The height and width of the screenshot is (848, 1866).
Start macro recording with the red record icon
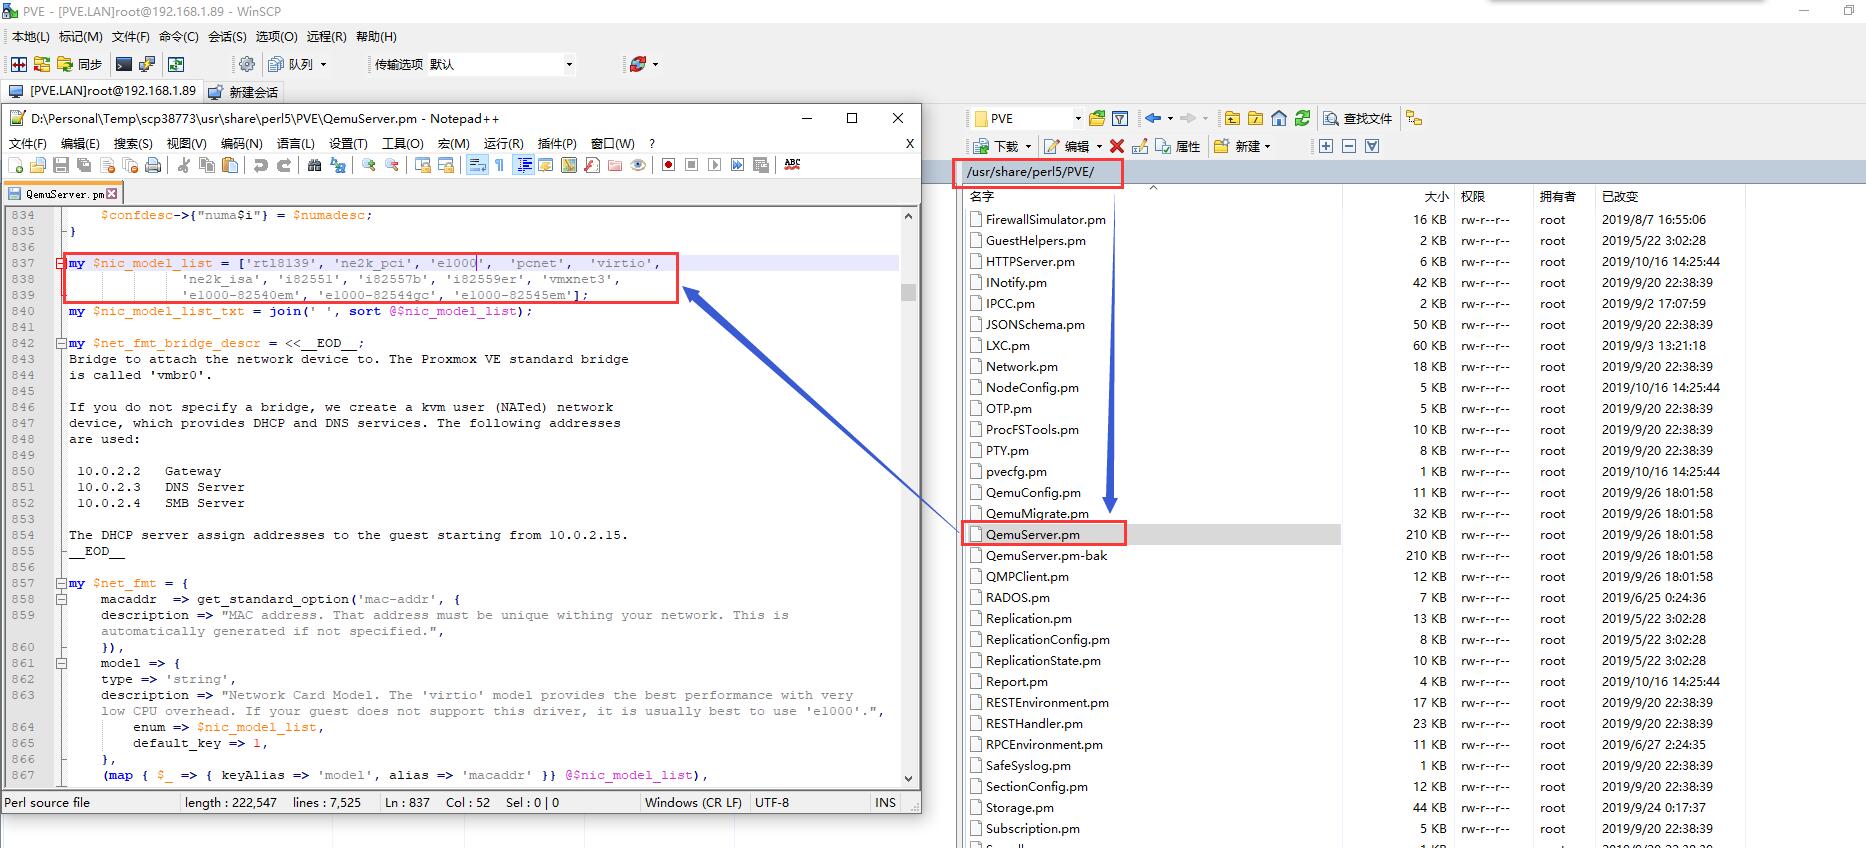pos(668,165)
